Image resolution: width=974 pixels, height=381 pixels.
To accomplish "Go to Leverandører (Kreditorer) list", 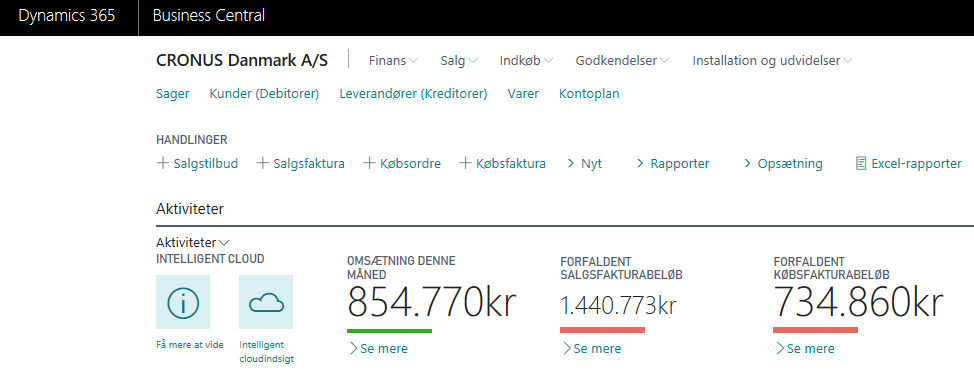I will pyautogui.click(x=413, y=94).
